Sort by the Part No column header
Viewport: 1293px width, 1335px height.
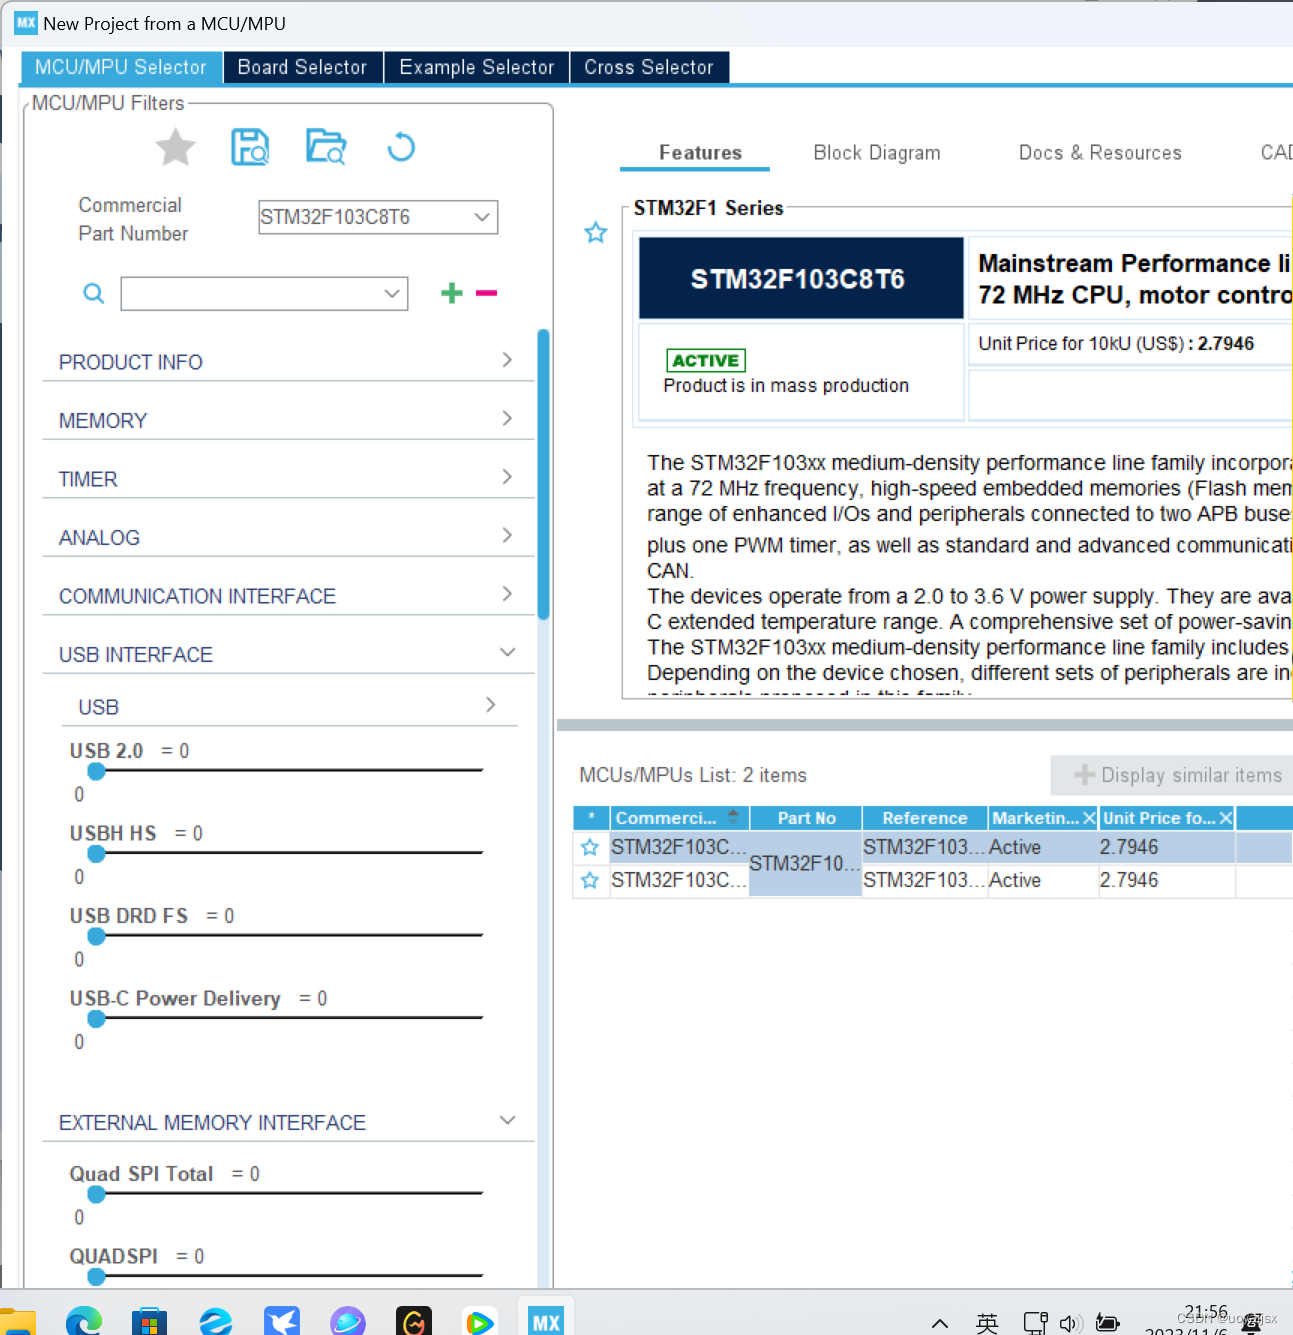tap(806, 818)
